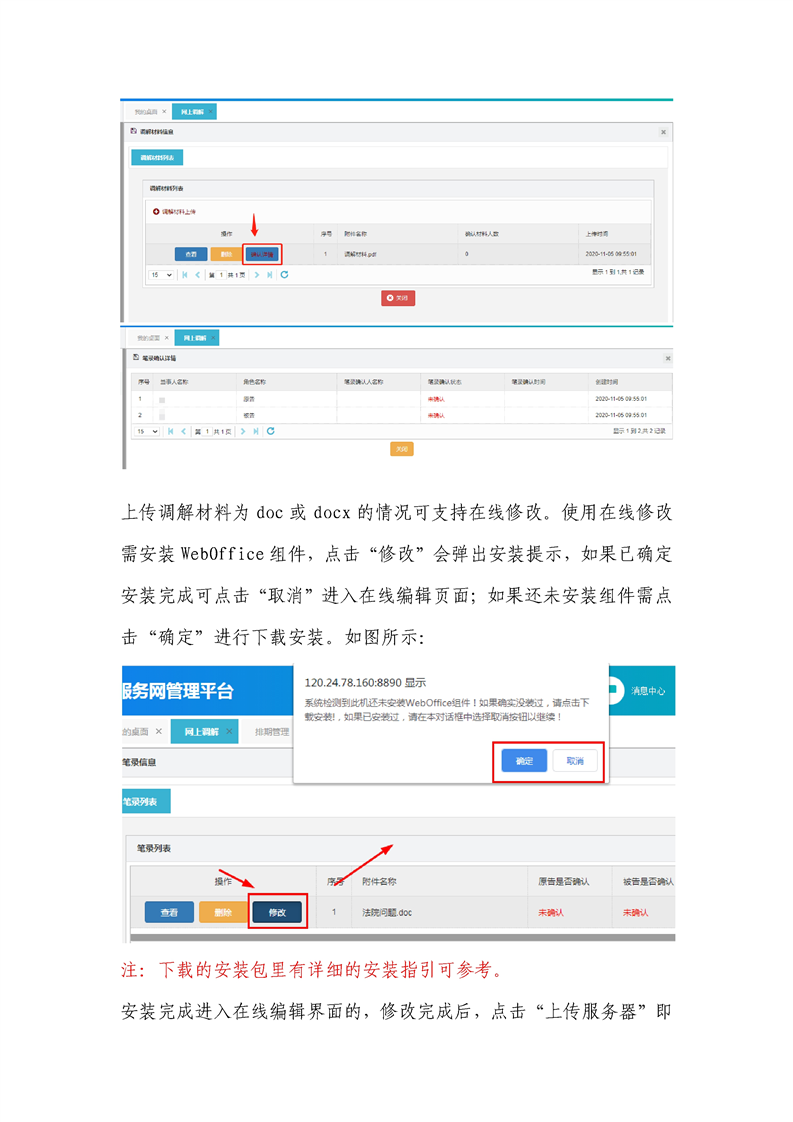
Task: Close 网上调解 tab in top panel
Action: coord(211,112)
